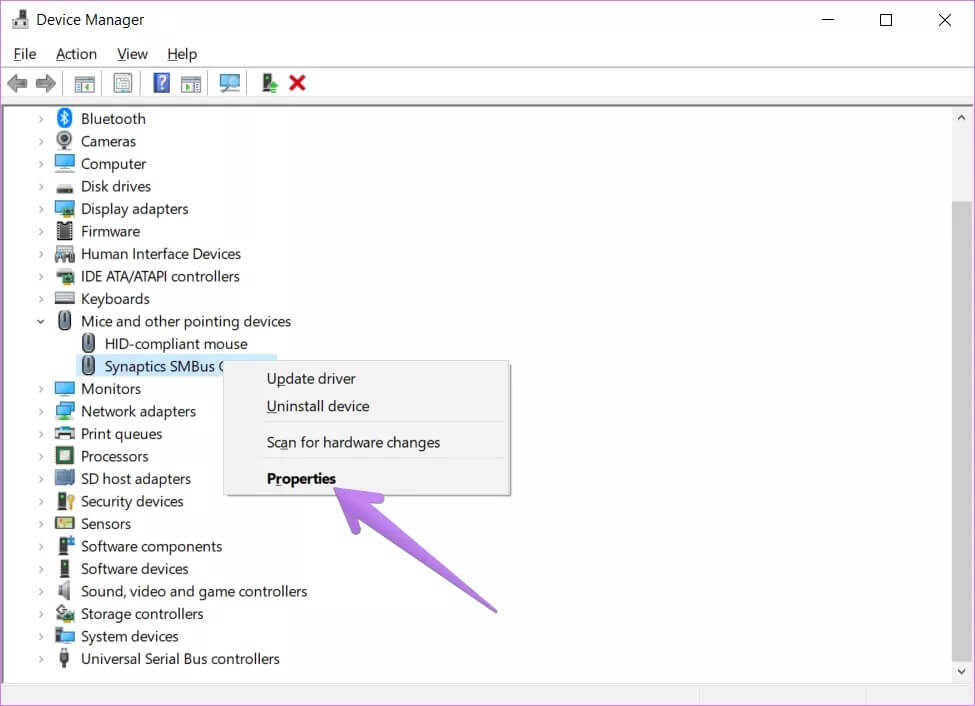Select the Print queues label
The image size is (975, 706).
(x=121, y=434)
